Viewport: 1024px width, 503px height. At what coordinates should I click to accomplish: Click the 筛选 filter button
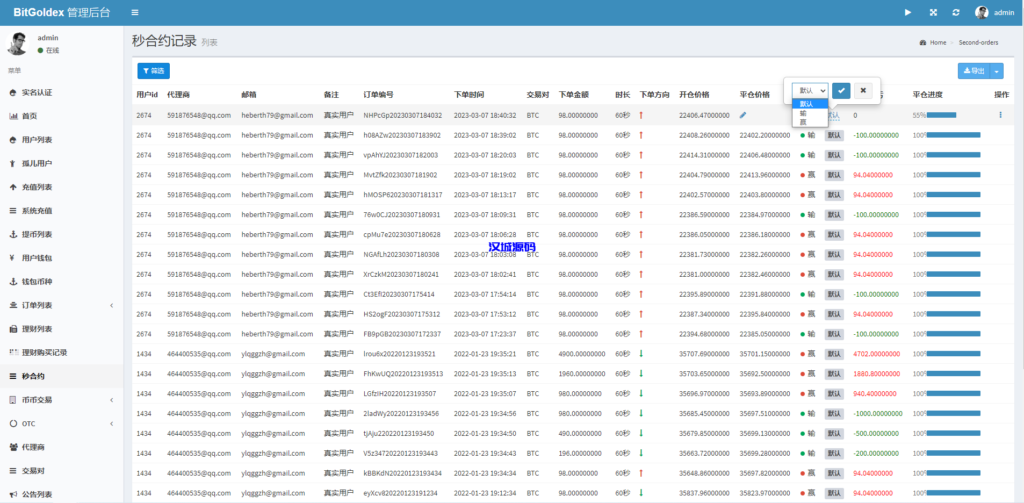click(x=153, y=71)
